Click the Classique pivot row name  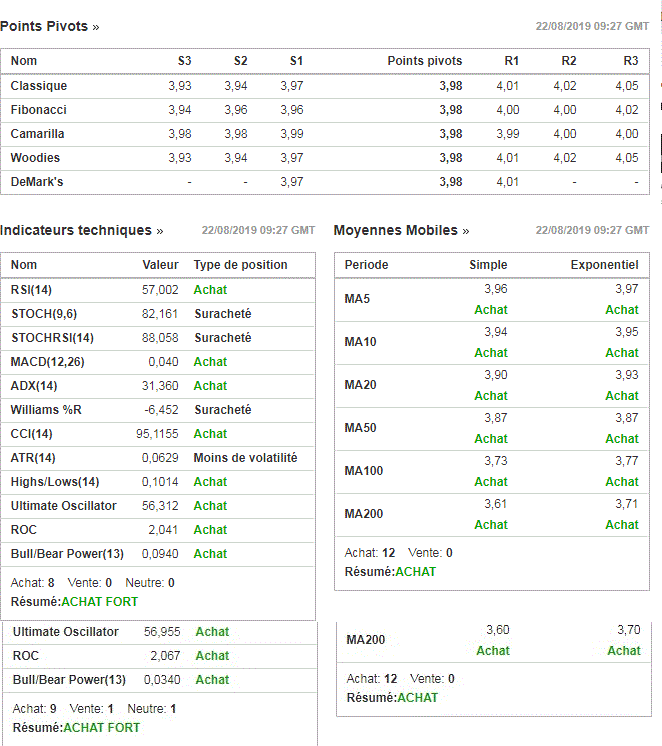pos(39,86)
